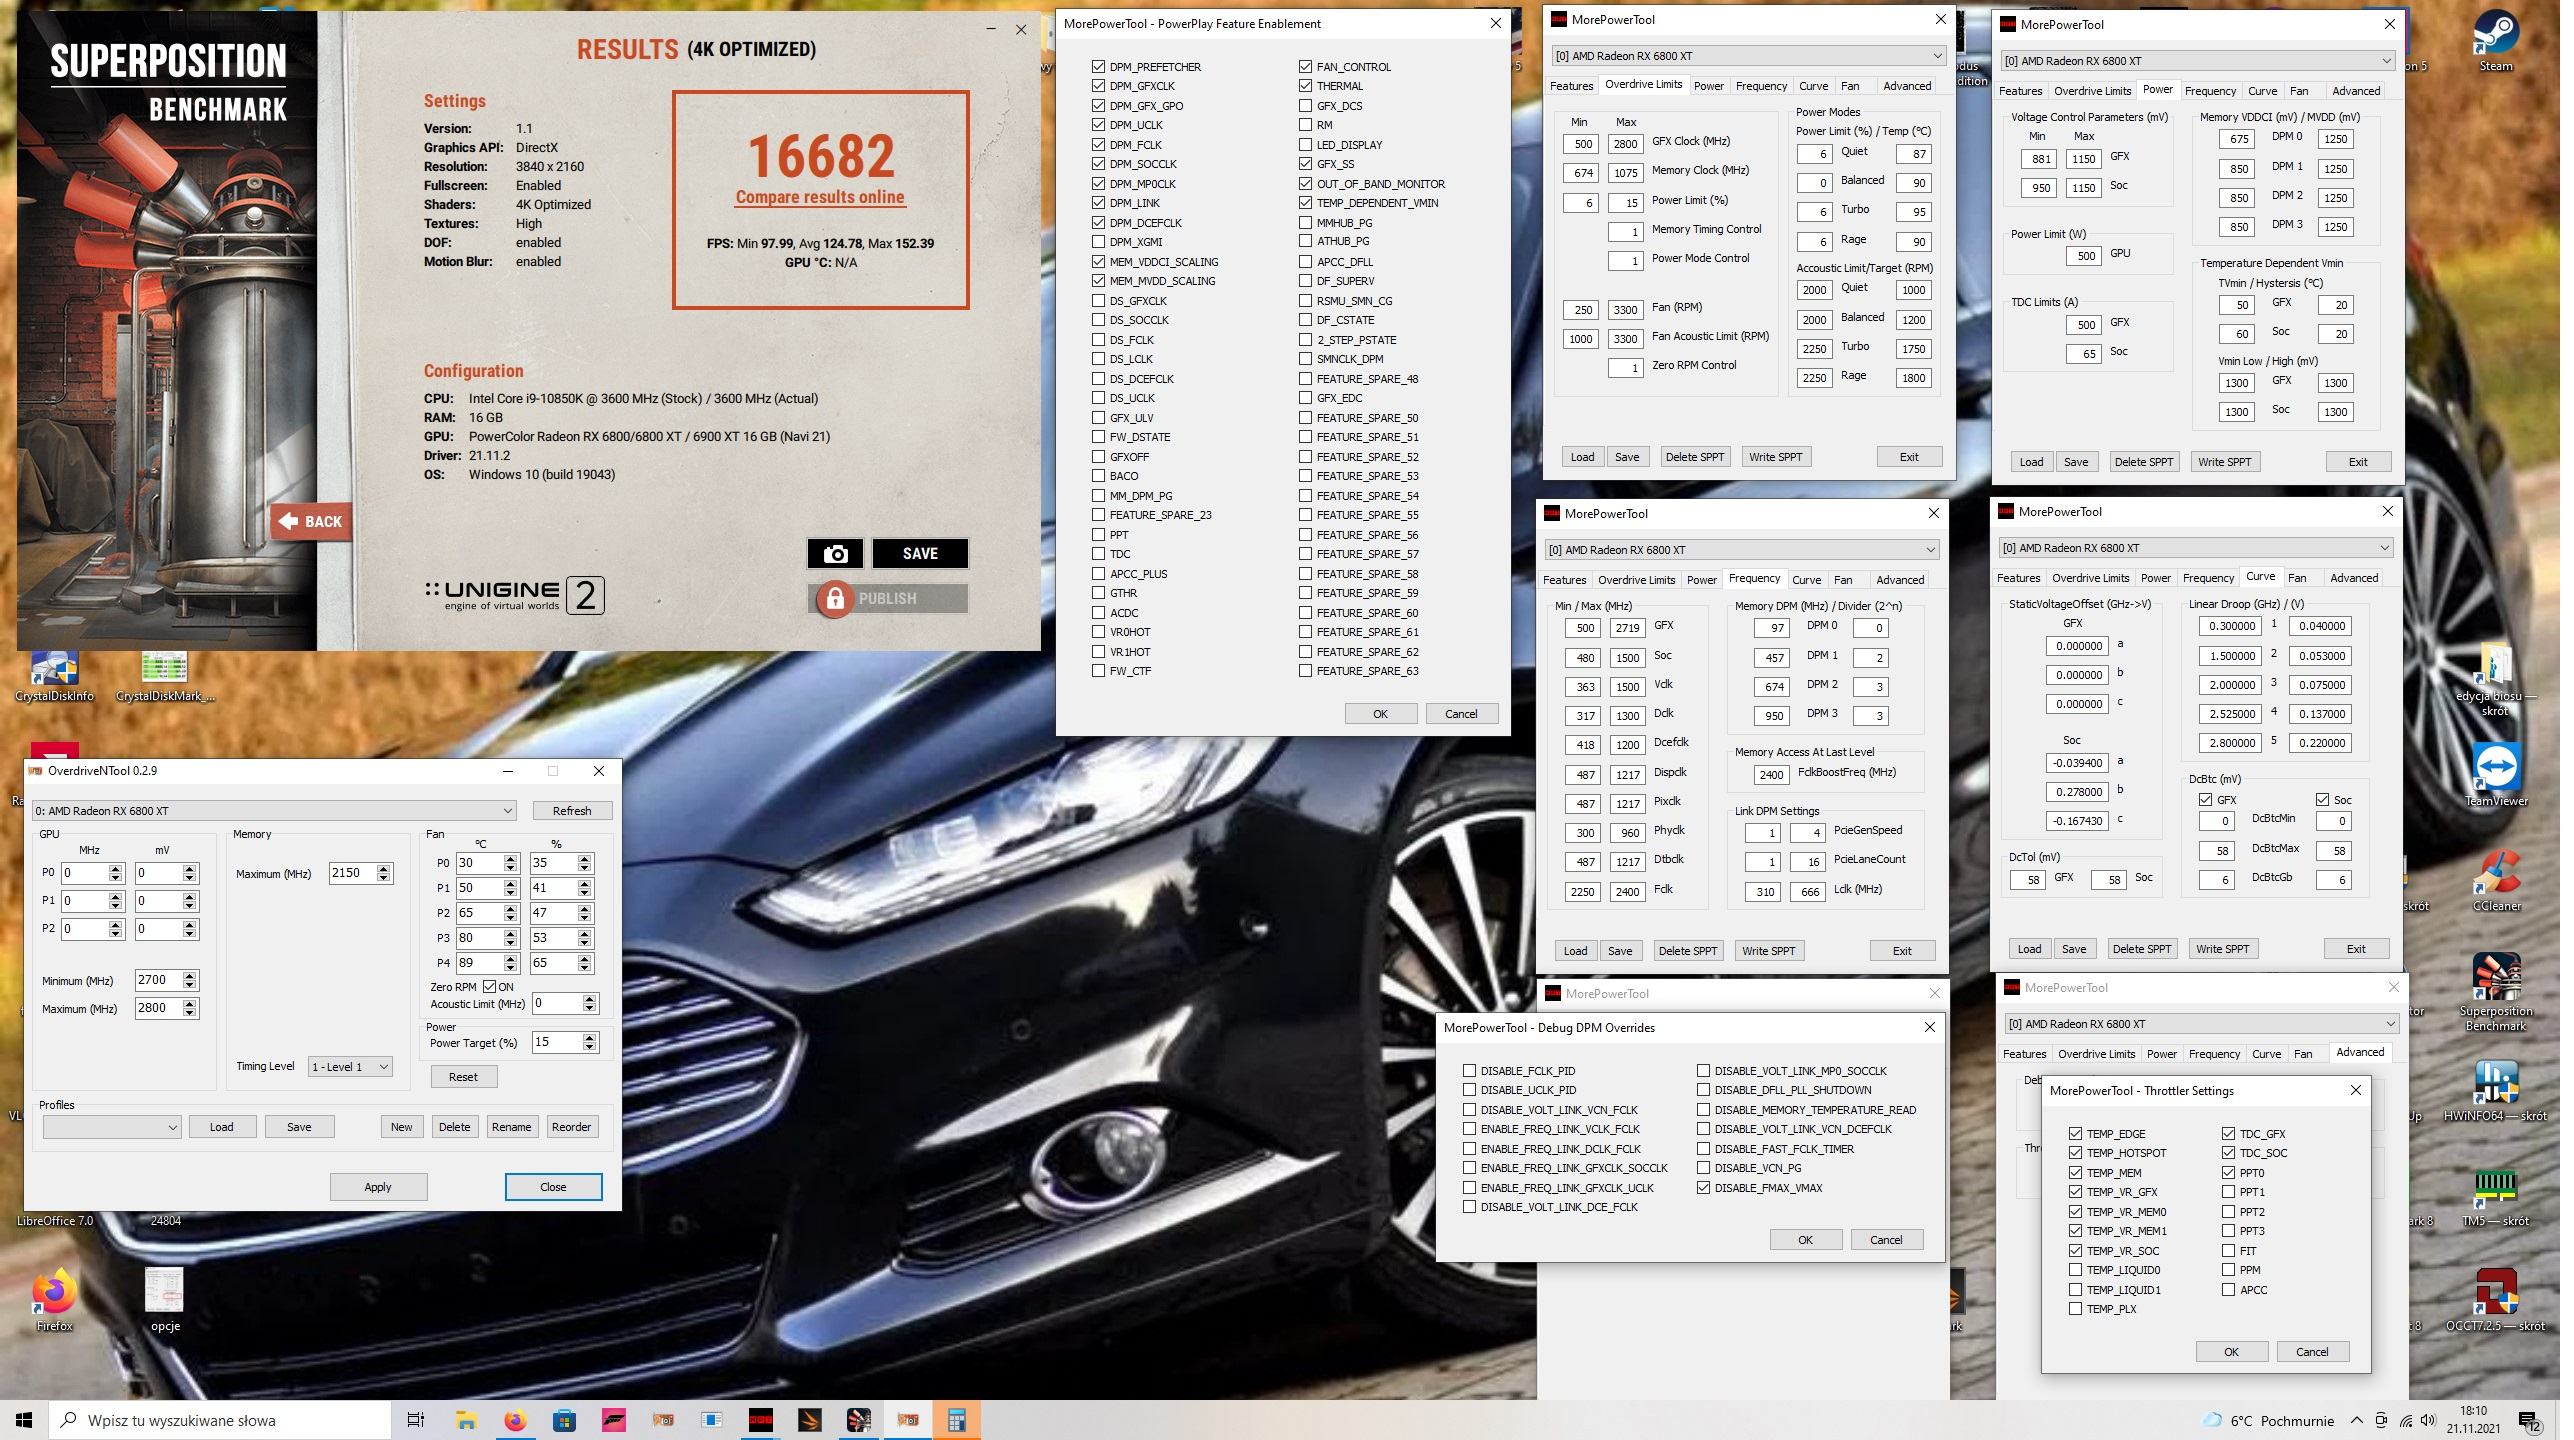This screenshot has height=1440, width=2574.
Task: Click the red MorePowerTool taskbar icon
Action: (761, 1420)
